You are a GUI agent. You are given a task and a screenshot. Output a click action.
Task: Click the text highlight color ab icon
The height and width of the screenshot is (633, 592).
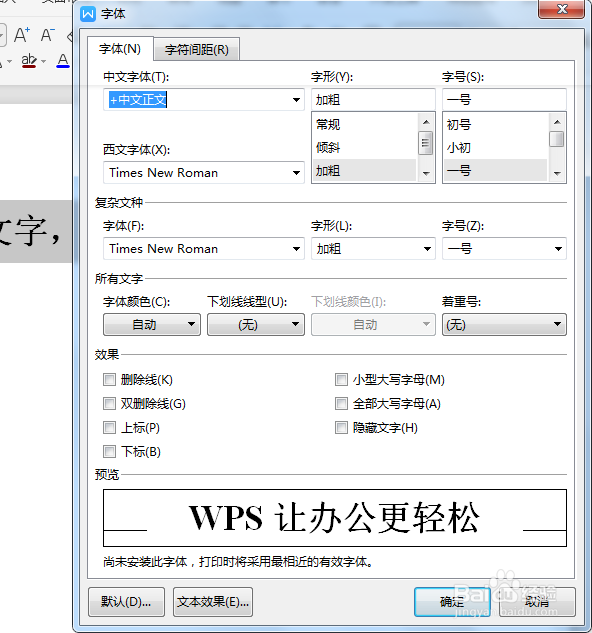click(x=29, y=61)
